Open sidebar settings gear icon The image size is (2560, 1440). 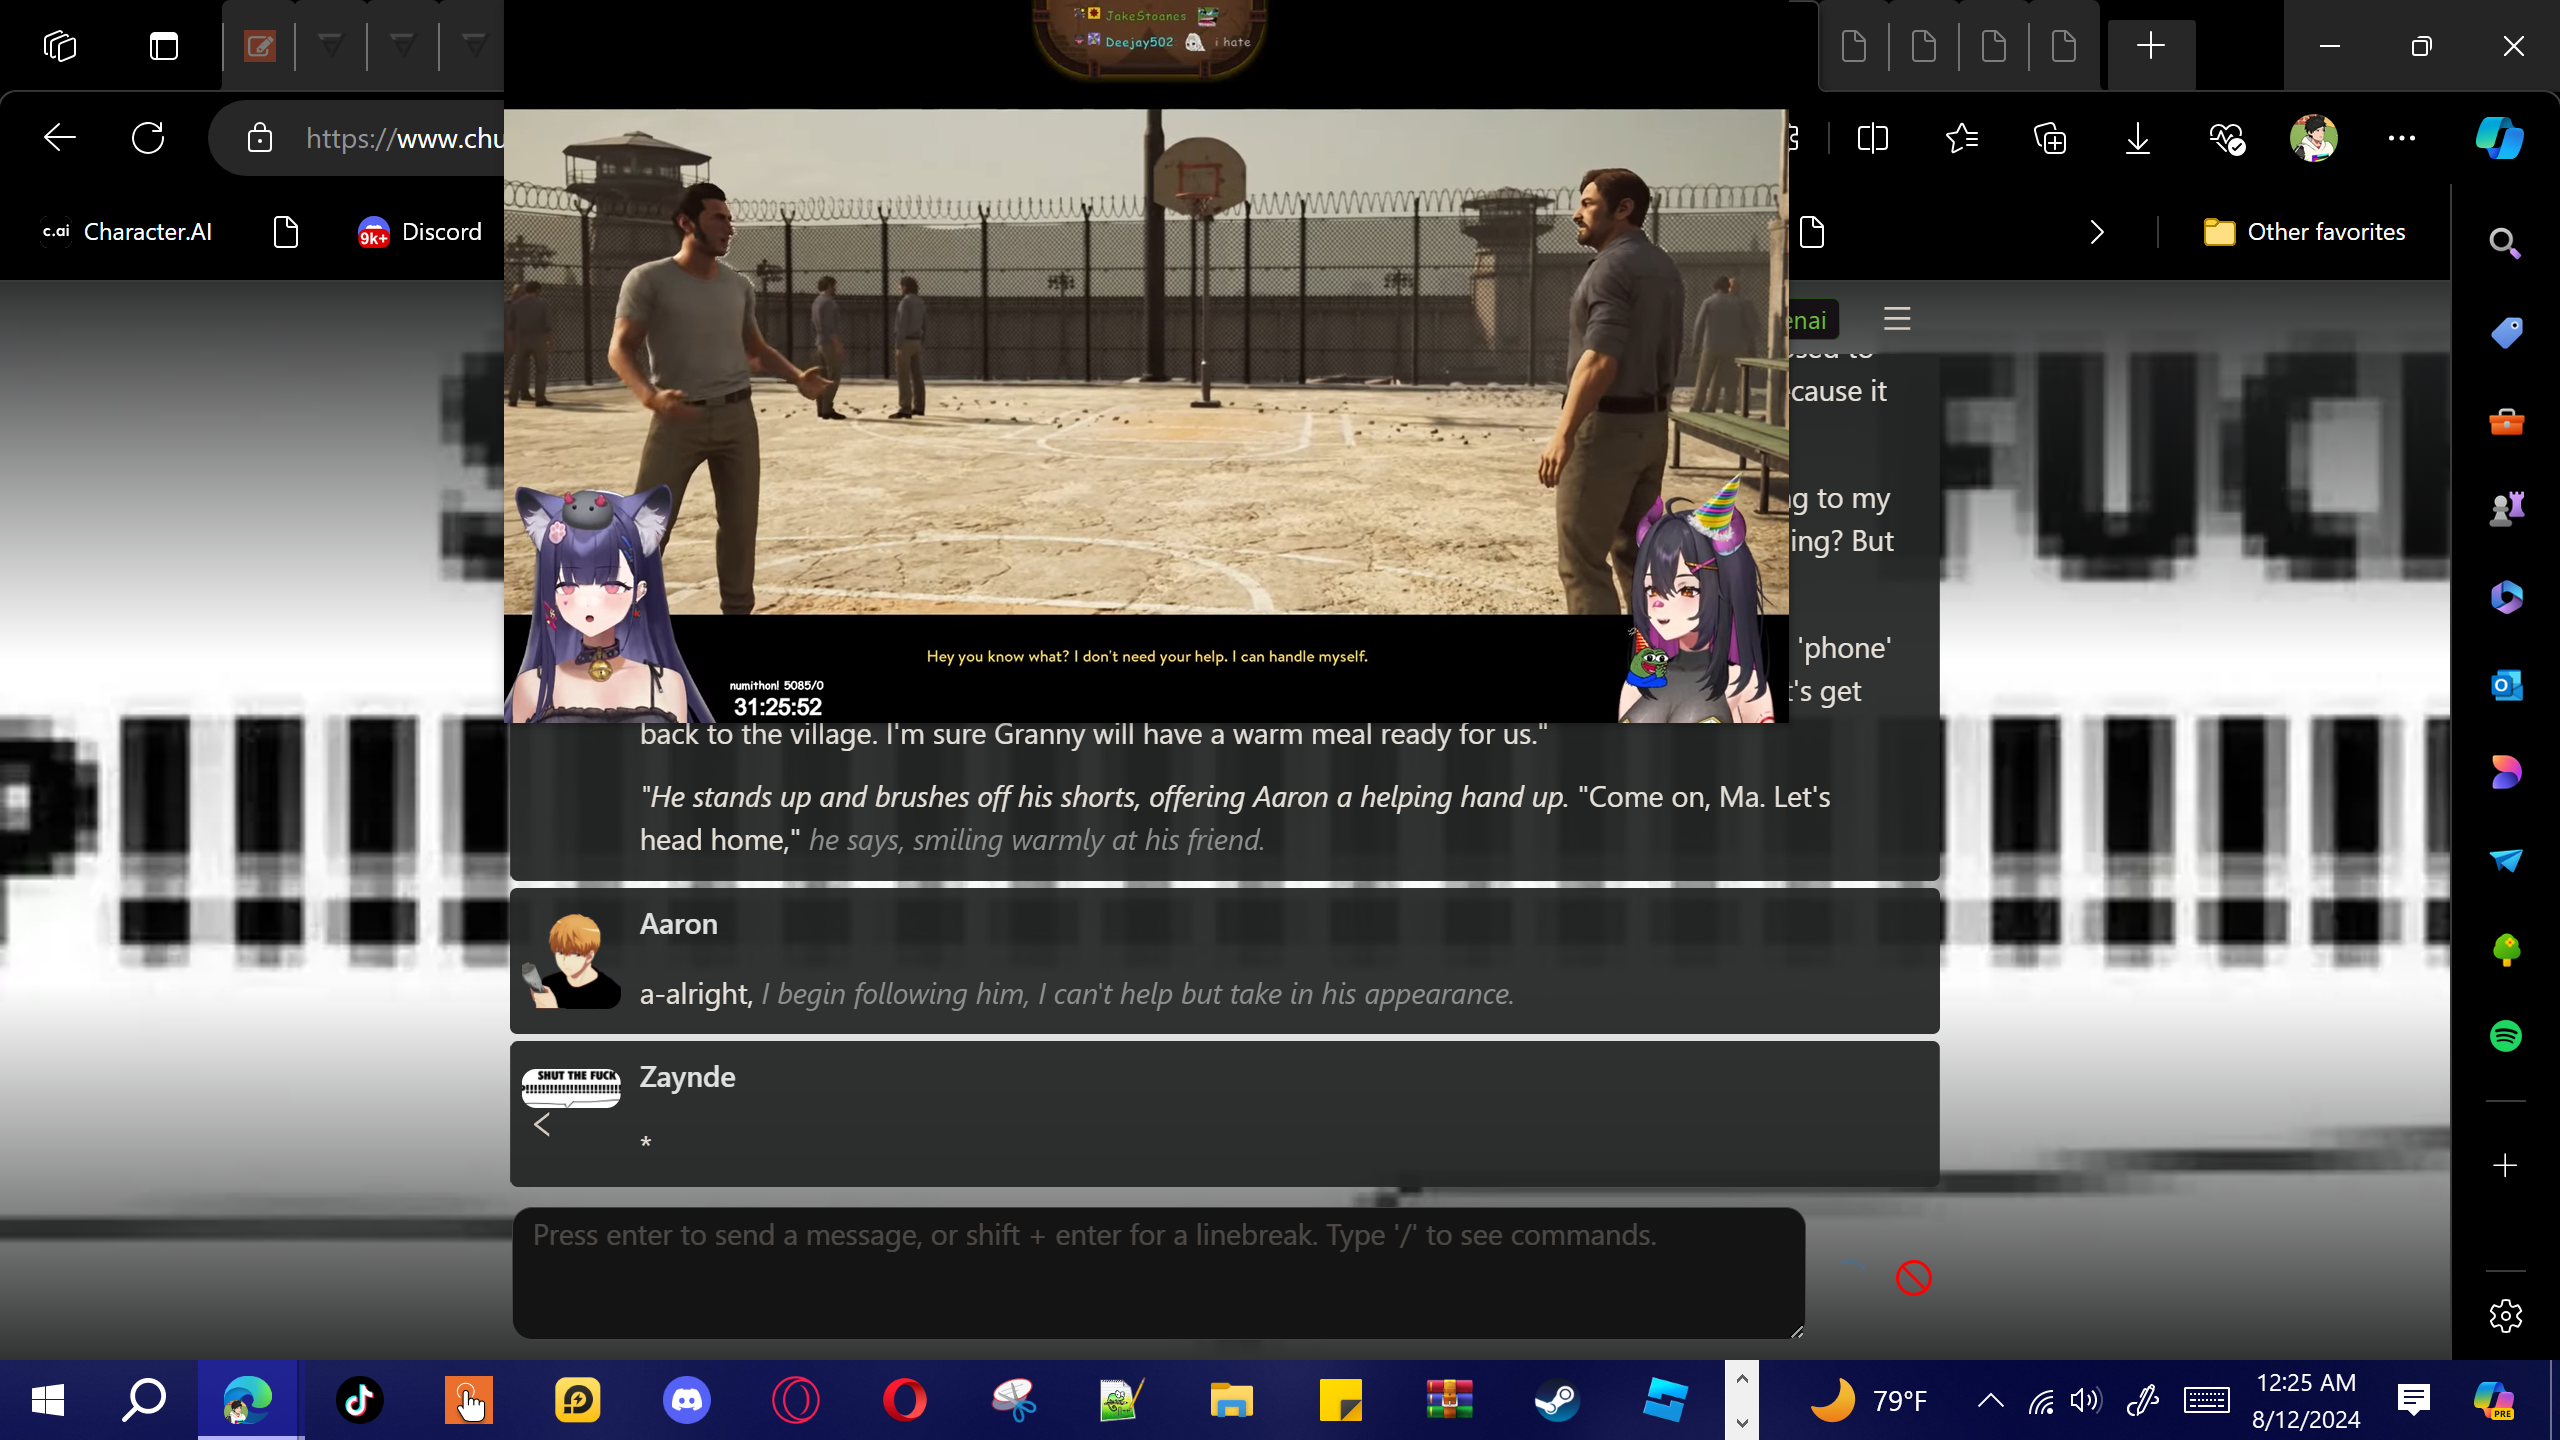(x=2505, y=1316)
